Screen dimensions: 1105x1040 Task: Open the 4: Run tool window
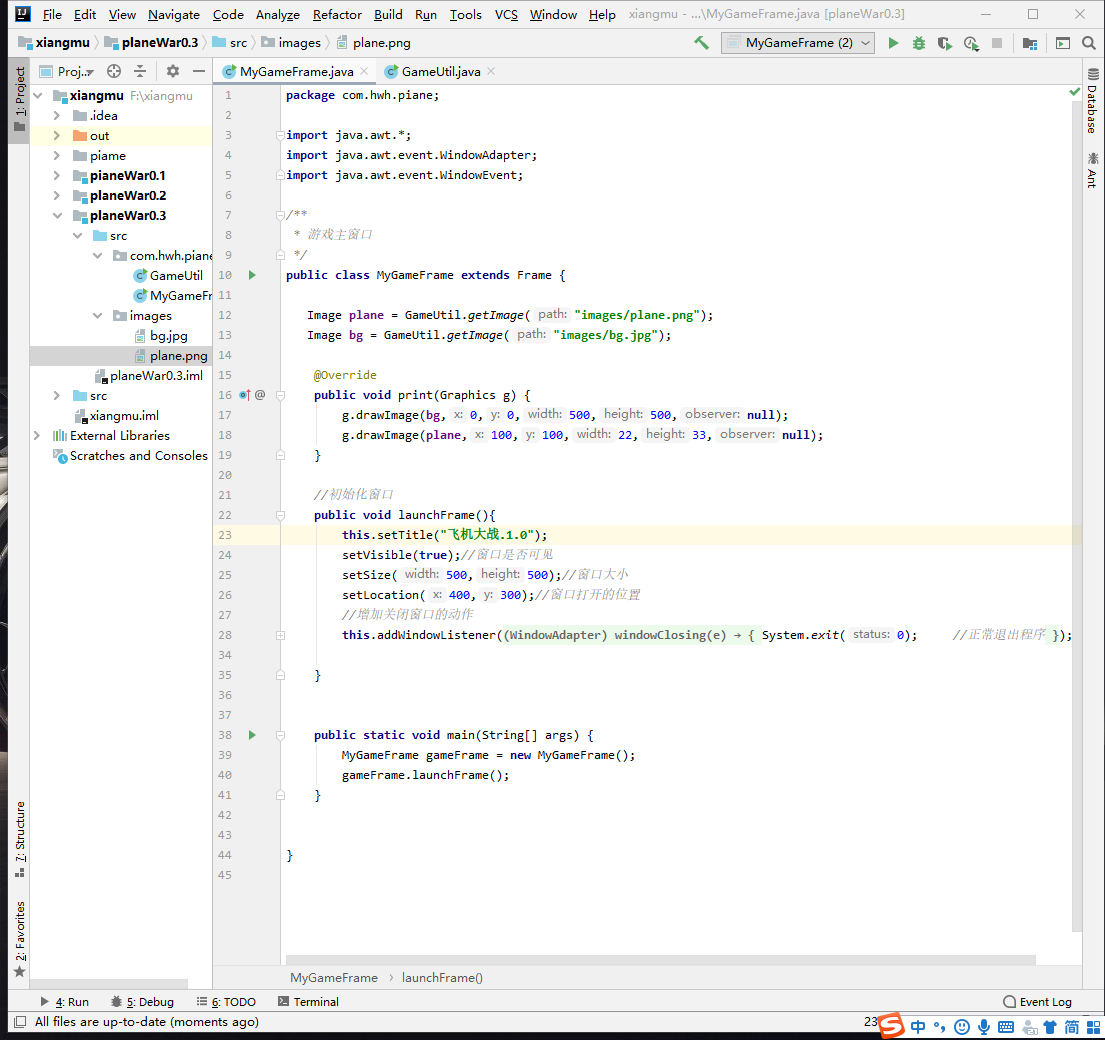pyautogui.click(x=65, y=1001)
